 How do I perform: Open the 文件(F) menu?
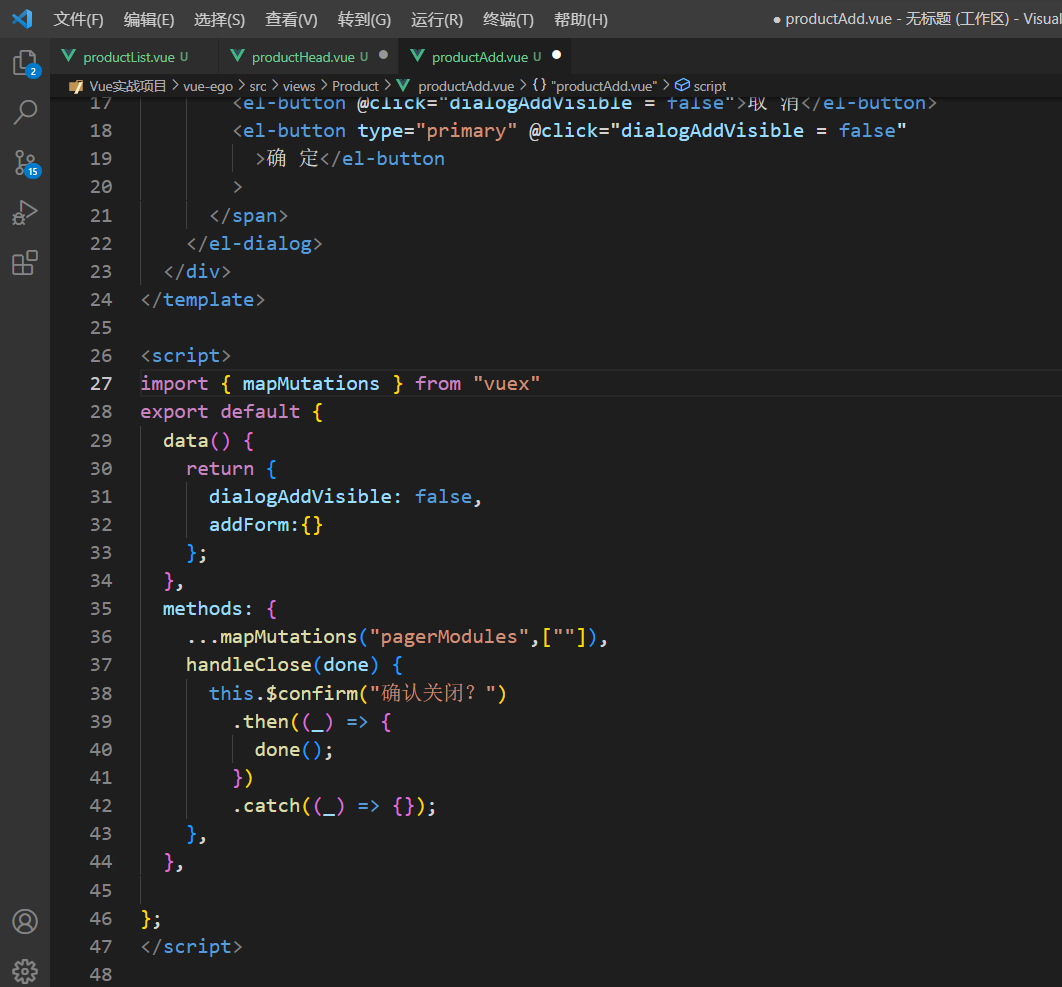click(79, 20)
